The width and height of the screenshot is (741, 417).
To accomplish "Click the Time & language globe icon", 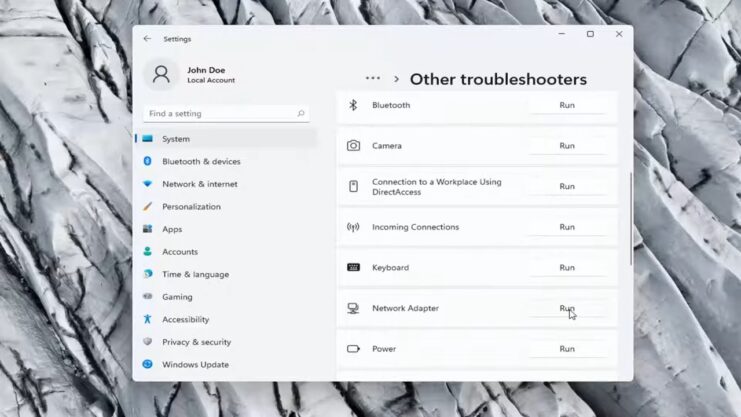I will 147,274.
